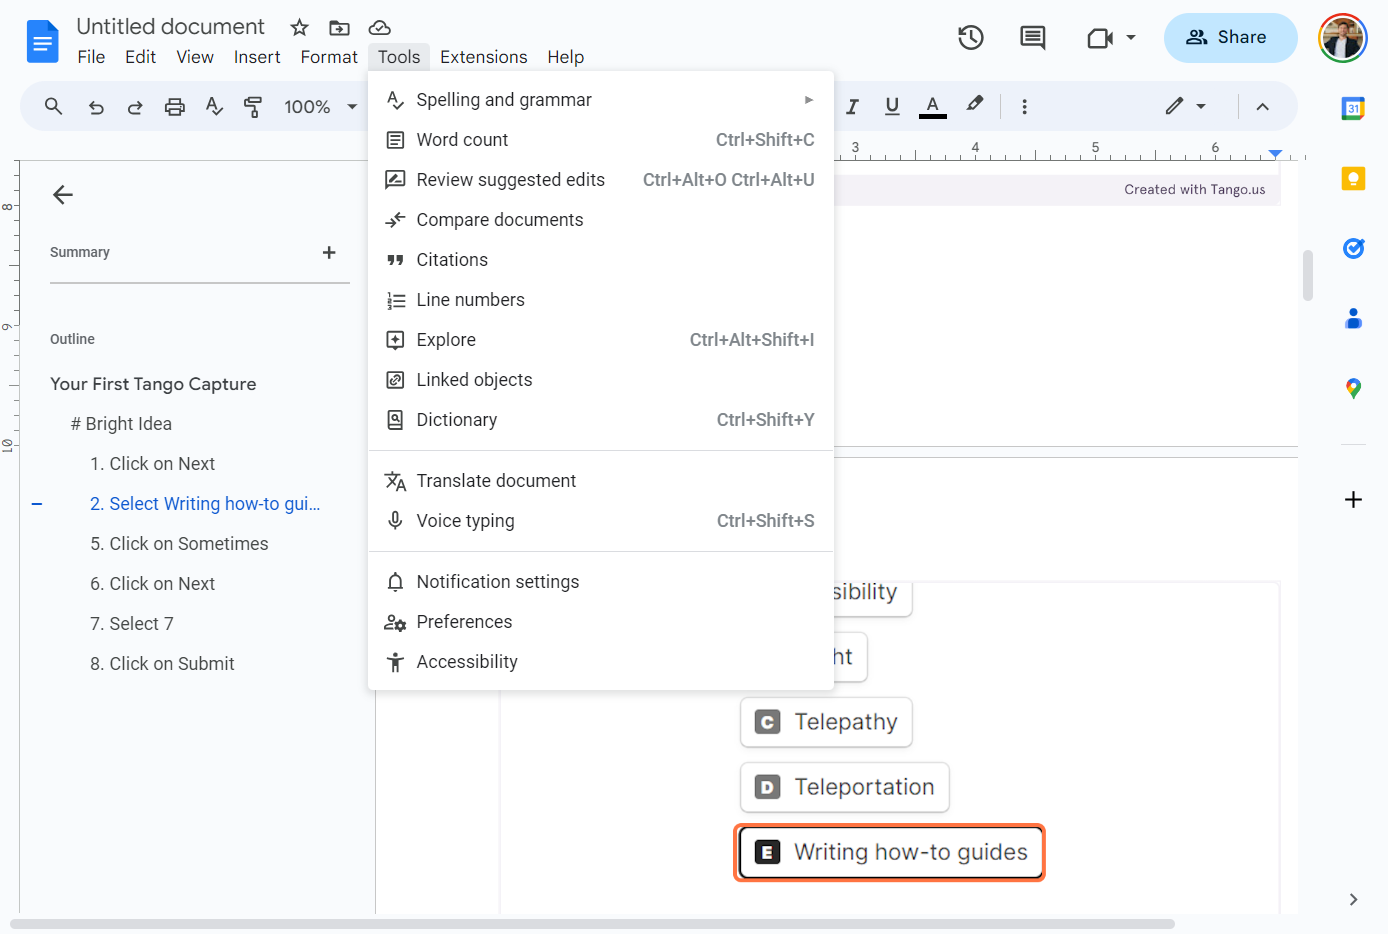Open Google Keep in the side panel

click(x=1353, y=178)
